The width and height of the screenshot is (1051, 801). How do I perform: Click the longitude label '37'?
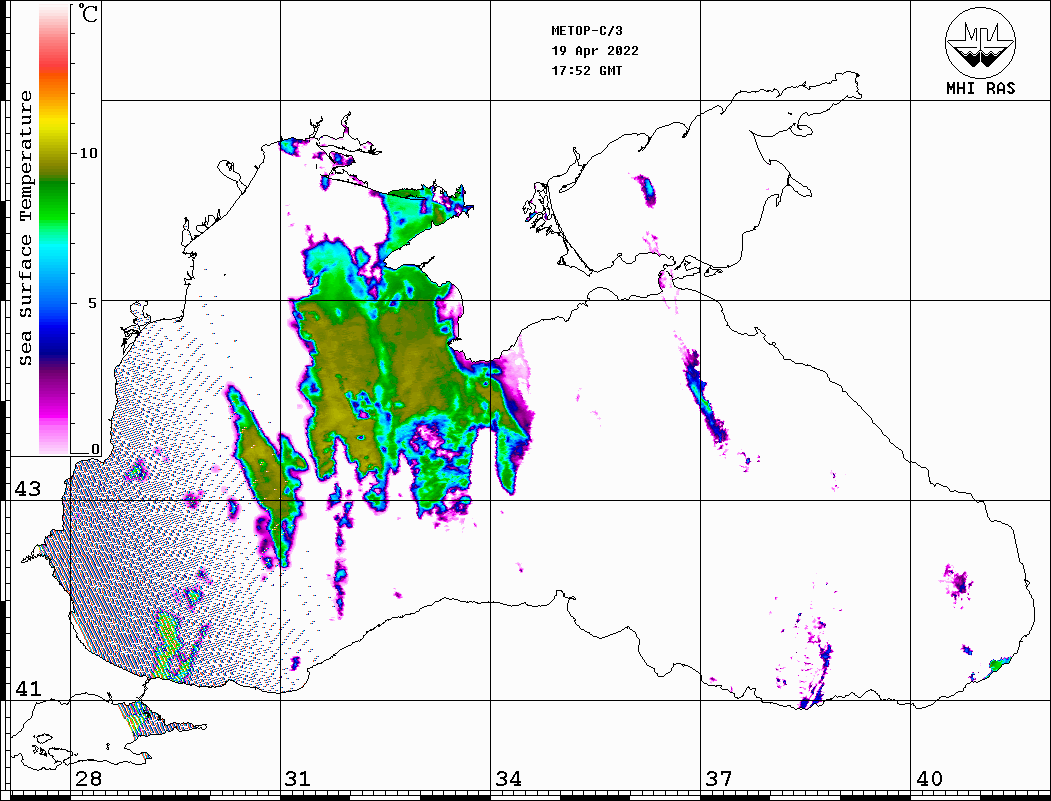click(x=719, y=779)
